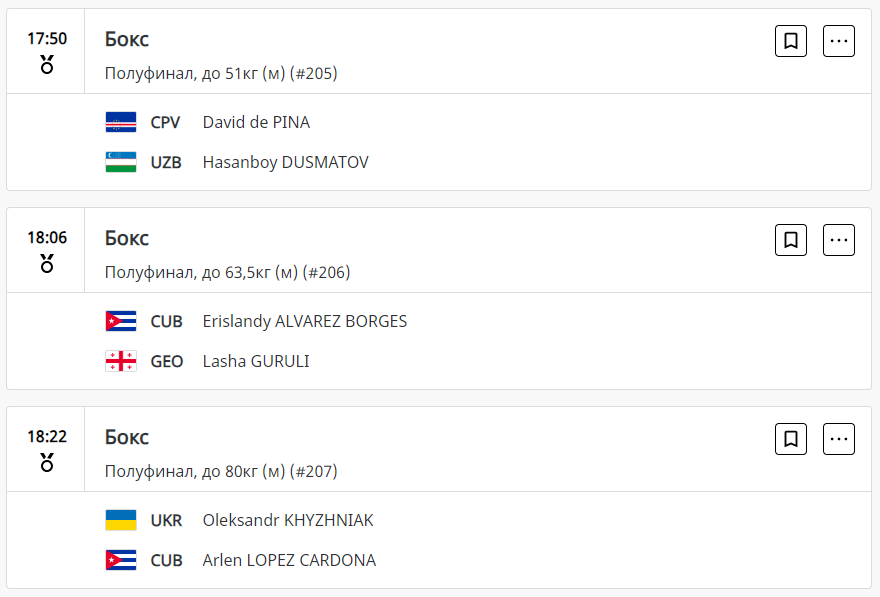Open athlete Oleksandr KHYZHNIAK

[x=288, y=521]
